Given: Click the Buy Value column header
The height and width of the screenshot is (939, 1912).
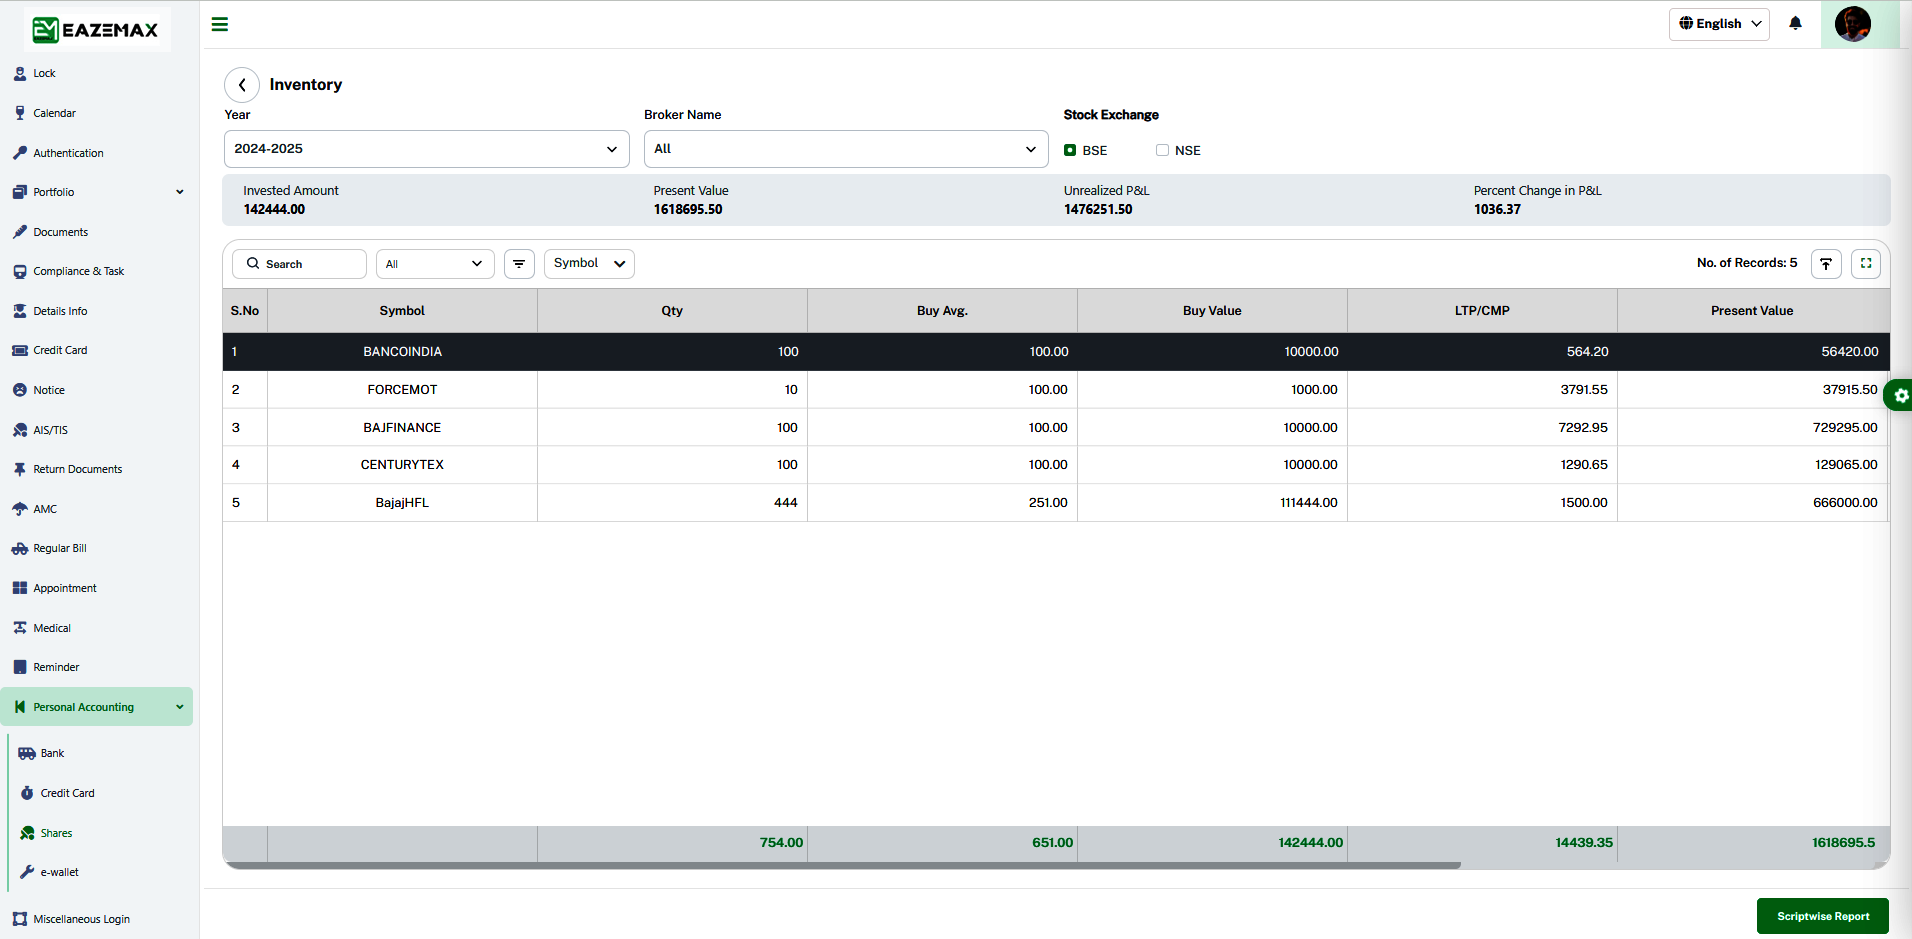Looking at the screenshot, I should coord(1212,311).
